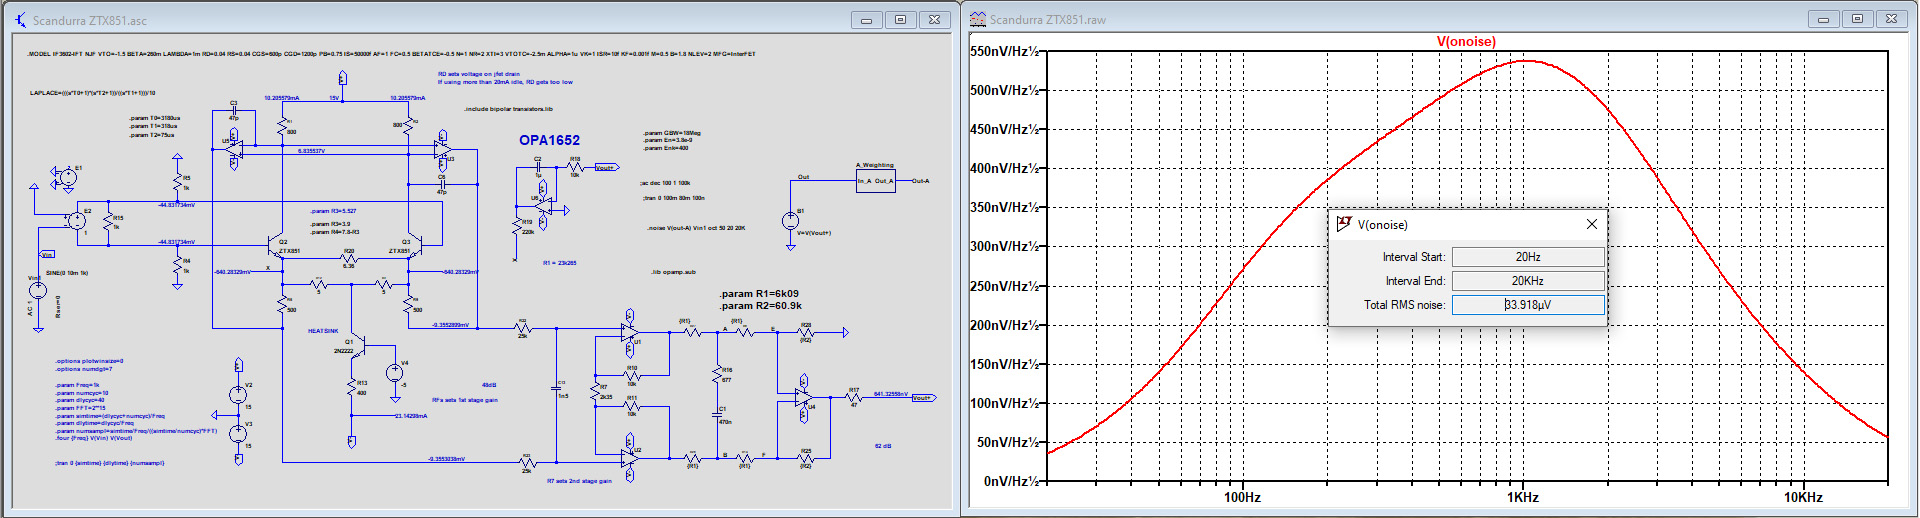Click resistor R19 220k symbol
The height and width of the screenshot is (518, 1920).
point(517,227)
